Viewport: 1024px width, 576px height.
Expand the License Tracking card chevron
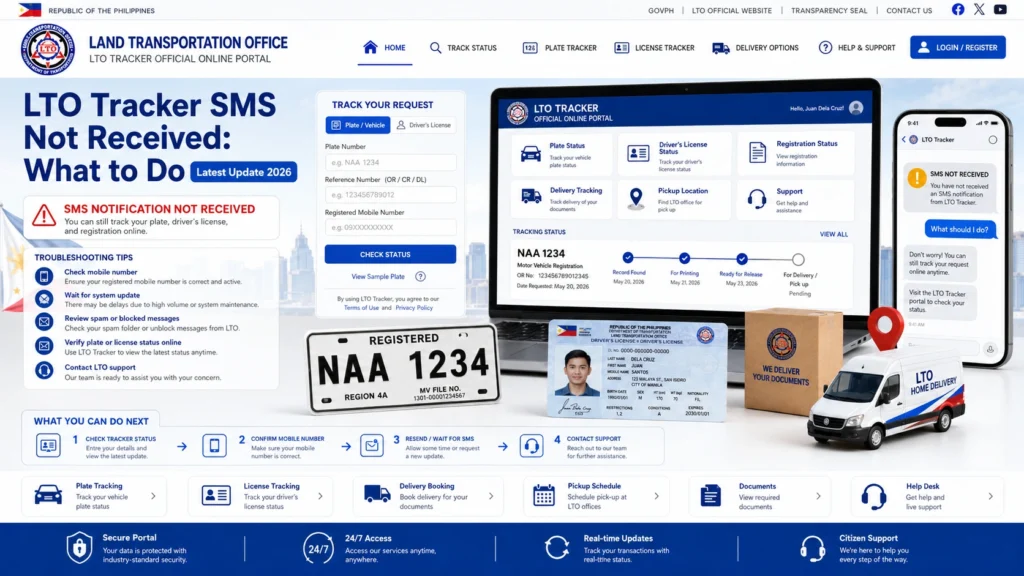click(321, 496)
